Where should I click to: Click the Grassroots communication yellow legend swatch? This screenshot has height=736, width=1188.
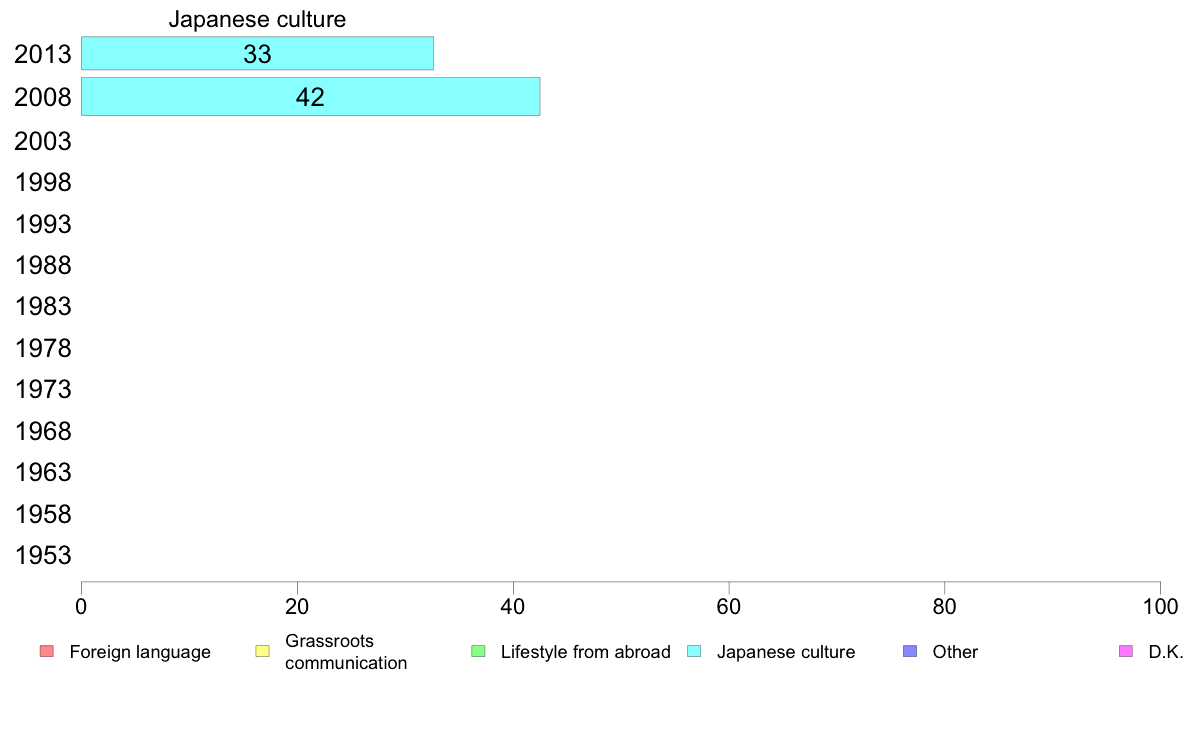[x=263, y=651]
